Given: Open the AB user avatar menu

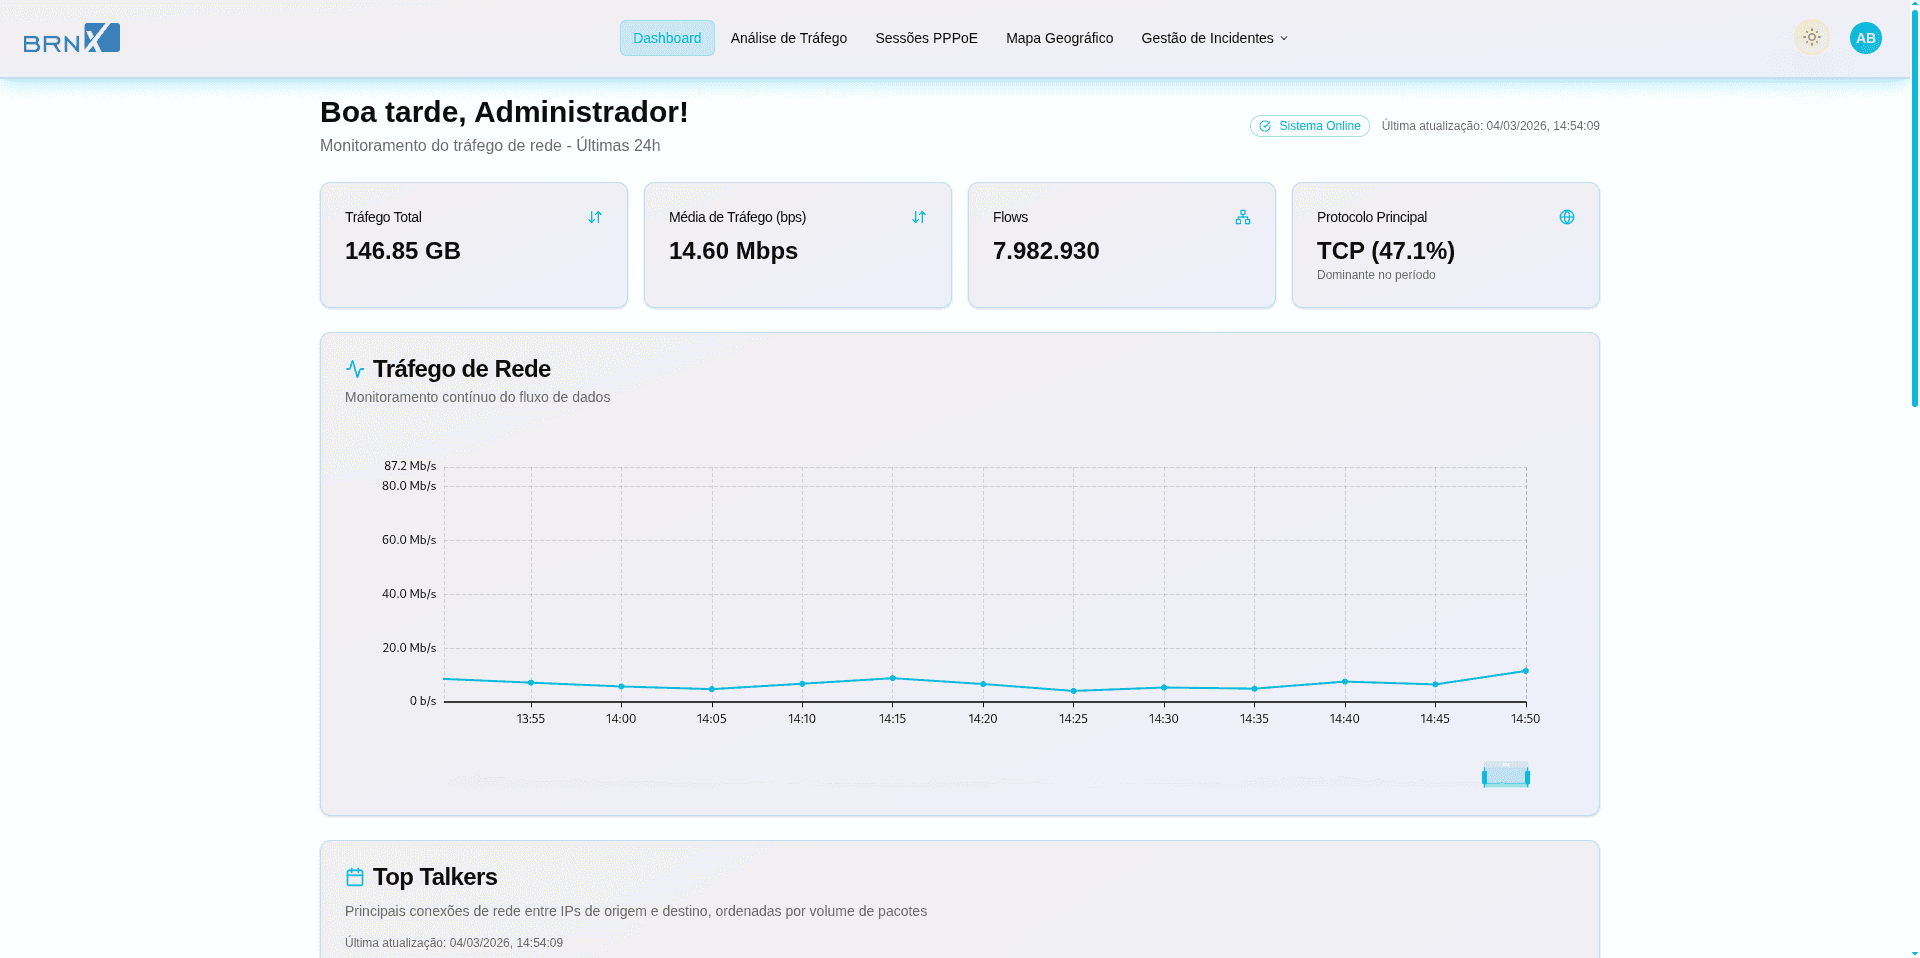Looking at the screenshot, I should click(1865, 38).
